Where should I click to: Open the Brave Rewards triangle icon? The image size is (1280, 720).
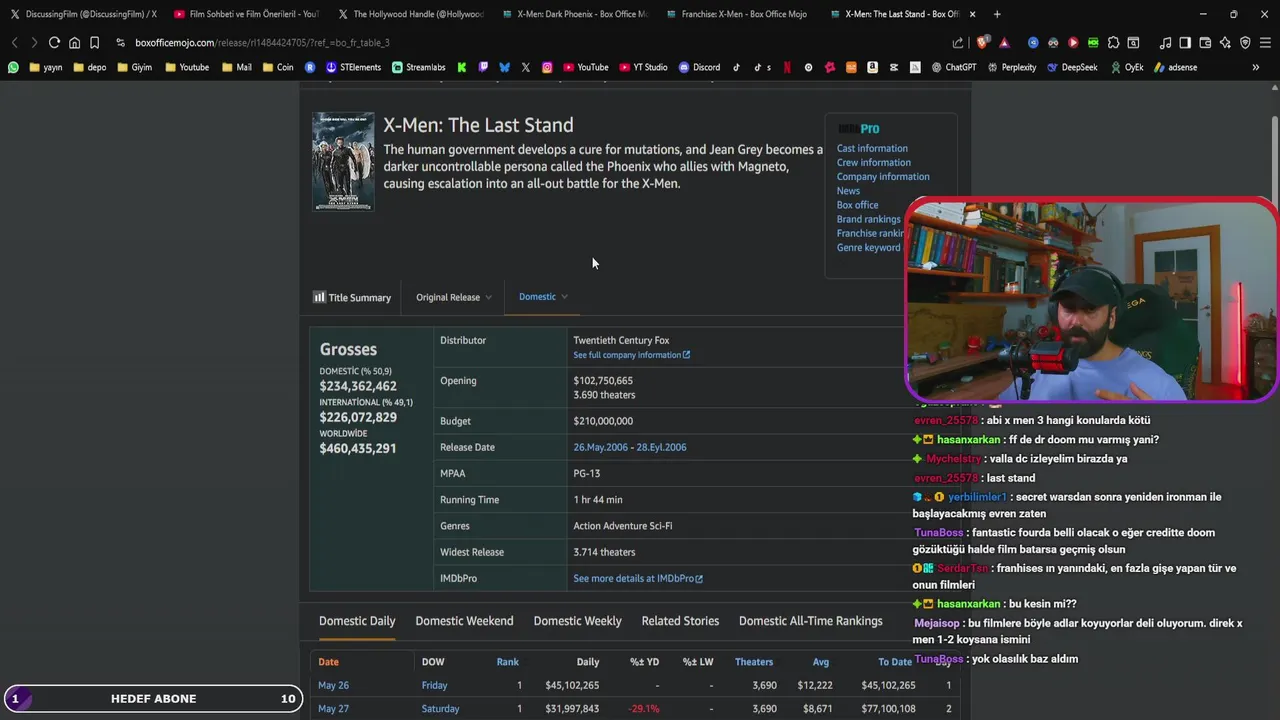click(x=1004, y=43)
